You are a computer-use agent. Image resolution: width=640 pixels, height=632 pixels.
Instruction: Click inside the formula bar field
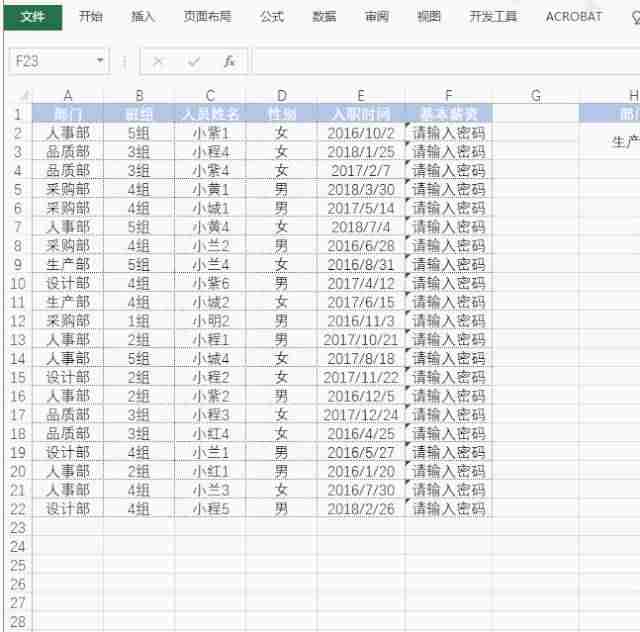pyautogui.click(x=447, y=61)
